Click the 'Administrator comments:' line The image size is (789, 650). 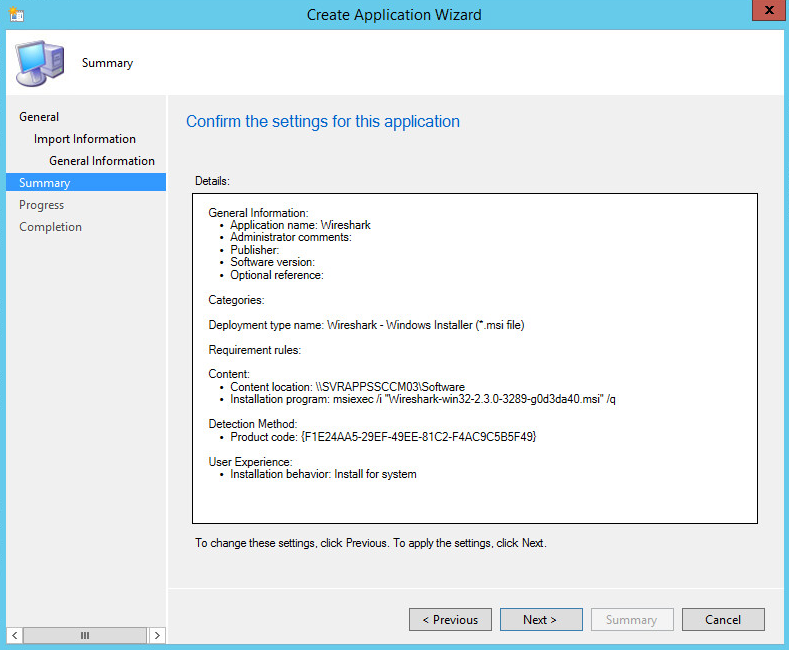291,237
